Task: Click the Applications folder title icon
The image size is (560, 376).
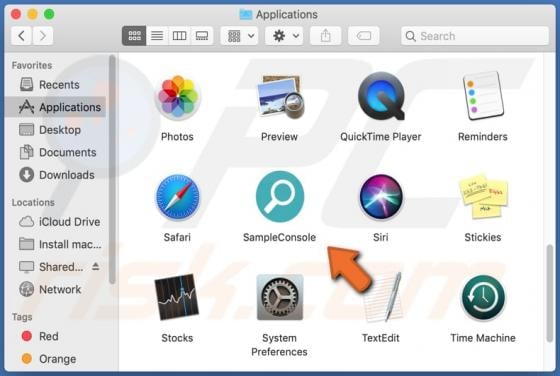Action: coord(245,14)
